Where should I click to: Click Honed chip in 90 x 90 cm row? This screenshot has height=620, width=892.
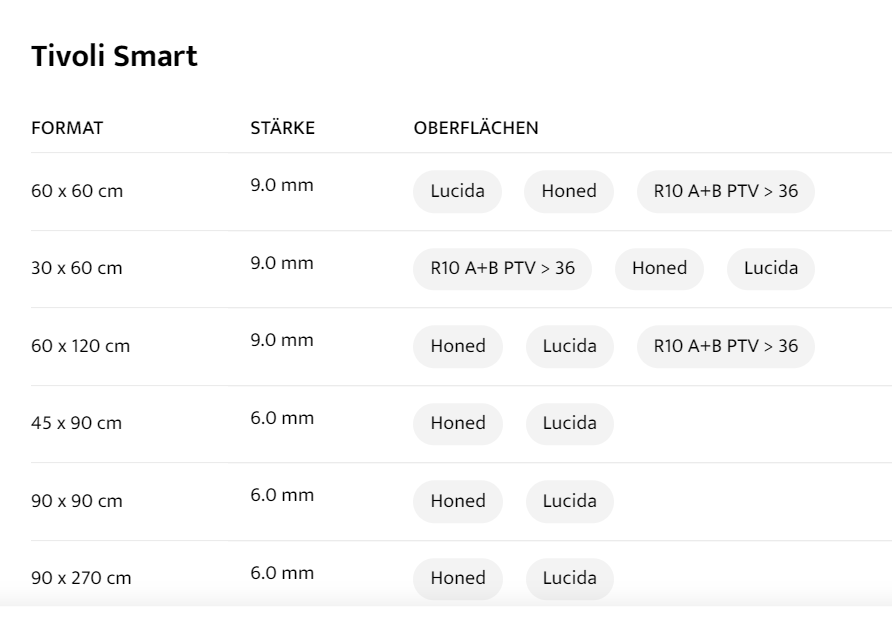pyautogui.click(x=458, y=501)
